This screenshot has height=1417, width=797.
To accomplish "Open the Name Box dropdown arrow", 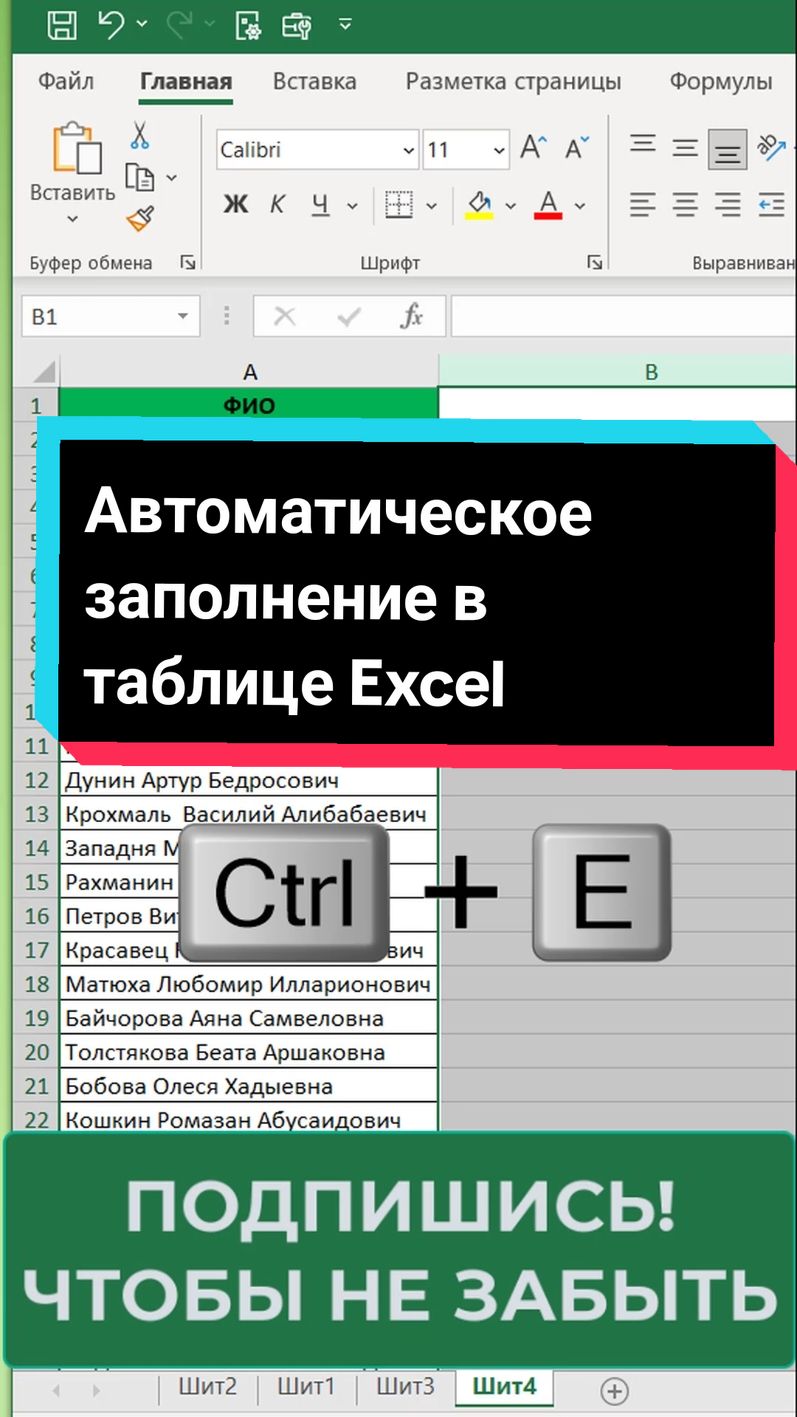I will [x=183, y=317].
